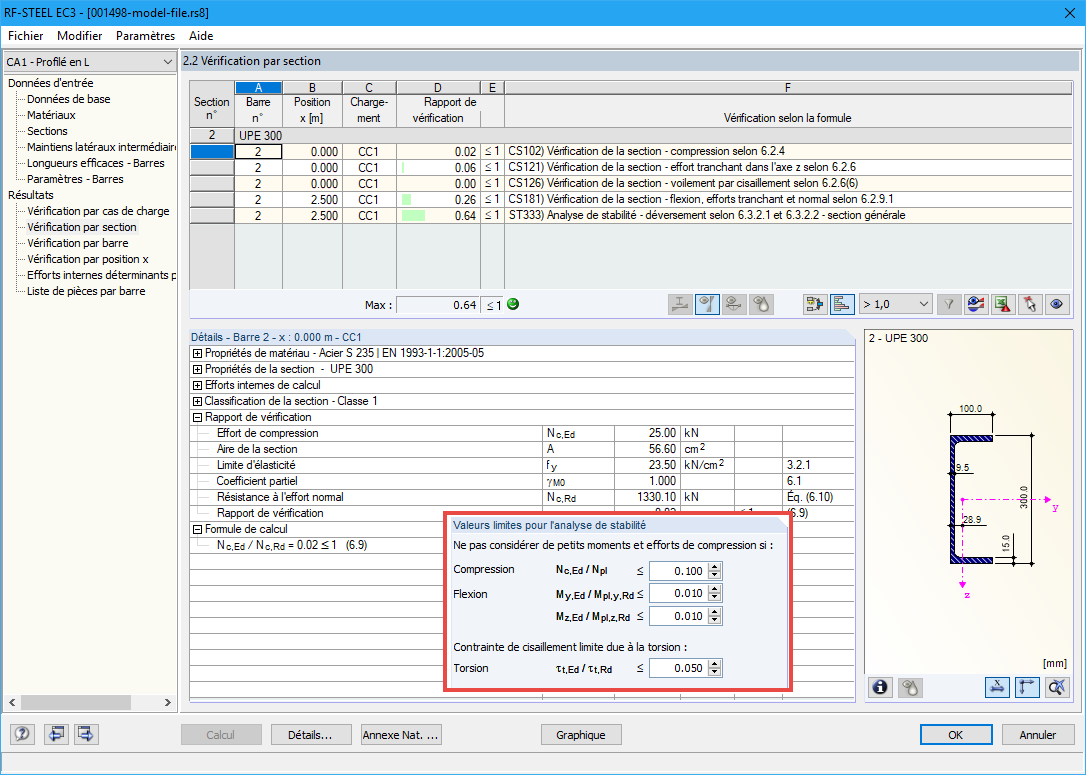The height and width of the screenshot is (775, 1086).
Task: Click the Torsion limit 0.050 field
Action: tap(679, 668)
